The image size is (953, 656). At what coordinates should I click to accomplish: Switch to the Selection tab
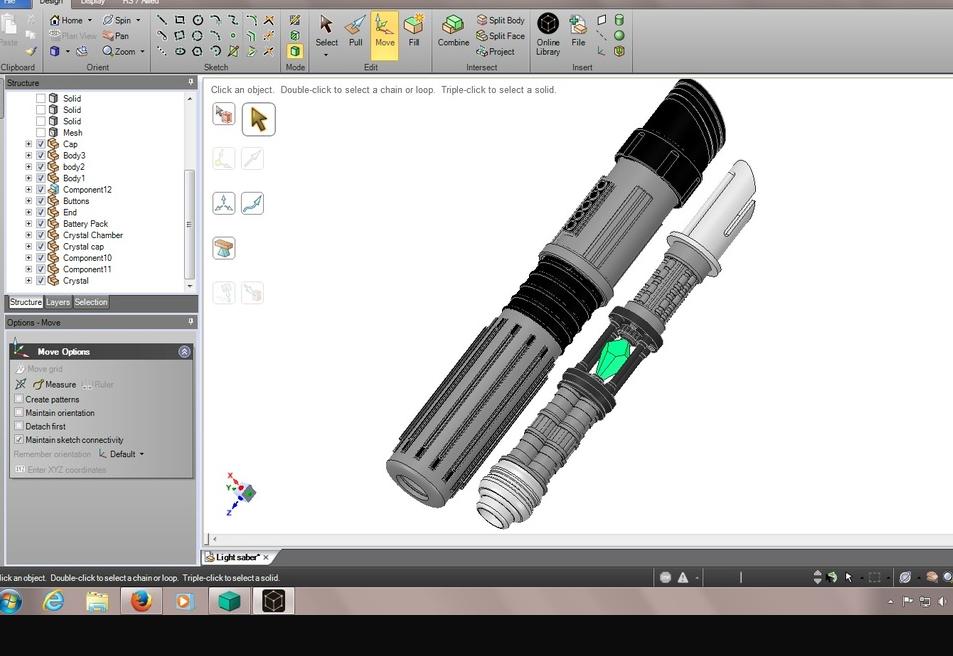click(91, 302)
